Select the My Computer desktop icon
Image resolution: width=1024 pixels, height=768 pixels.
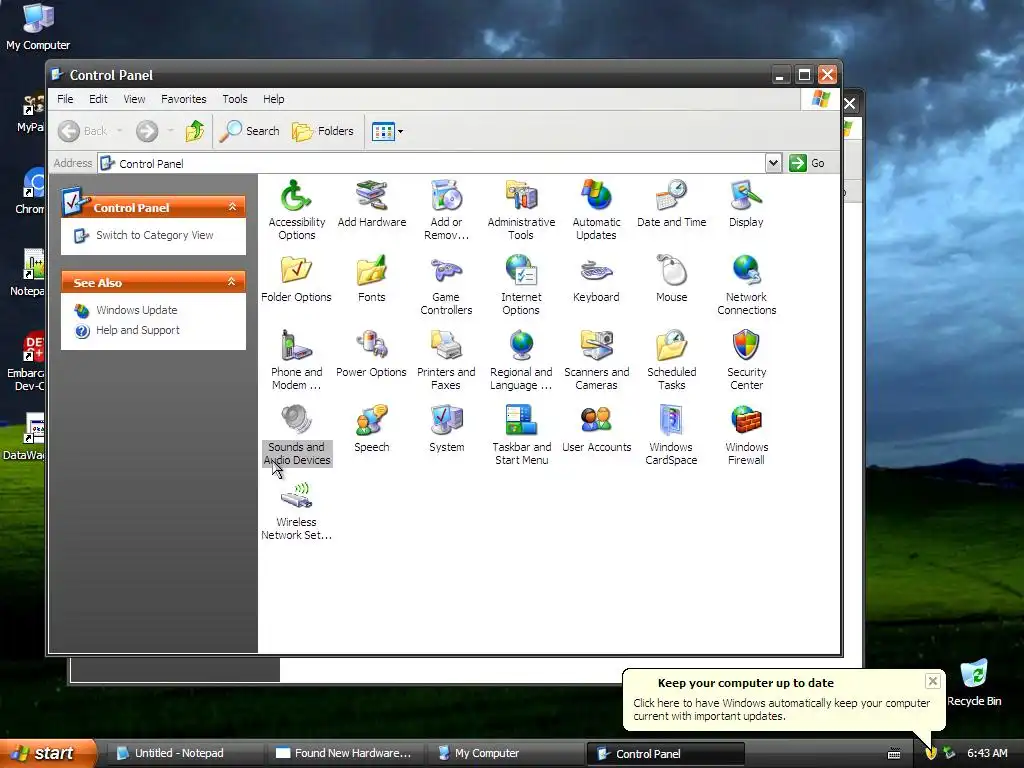(x=38, y=27)
